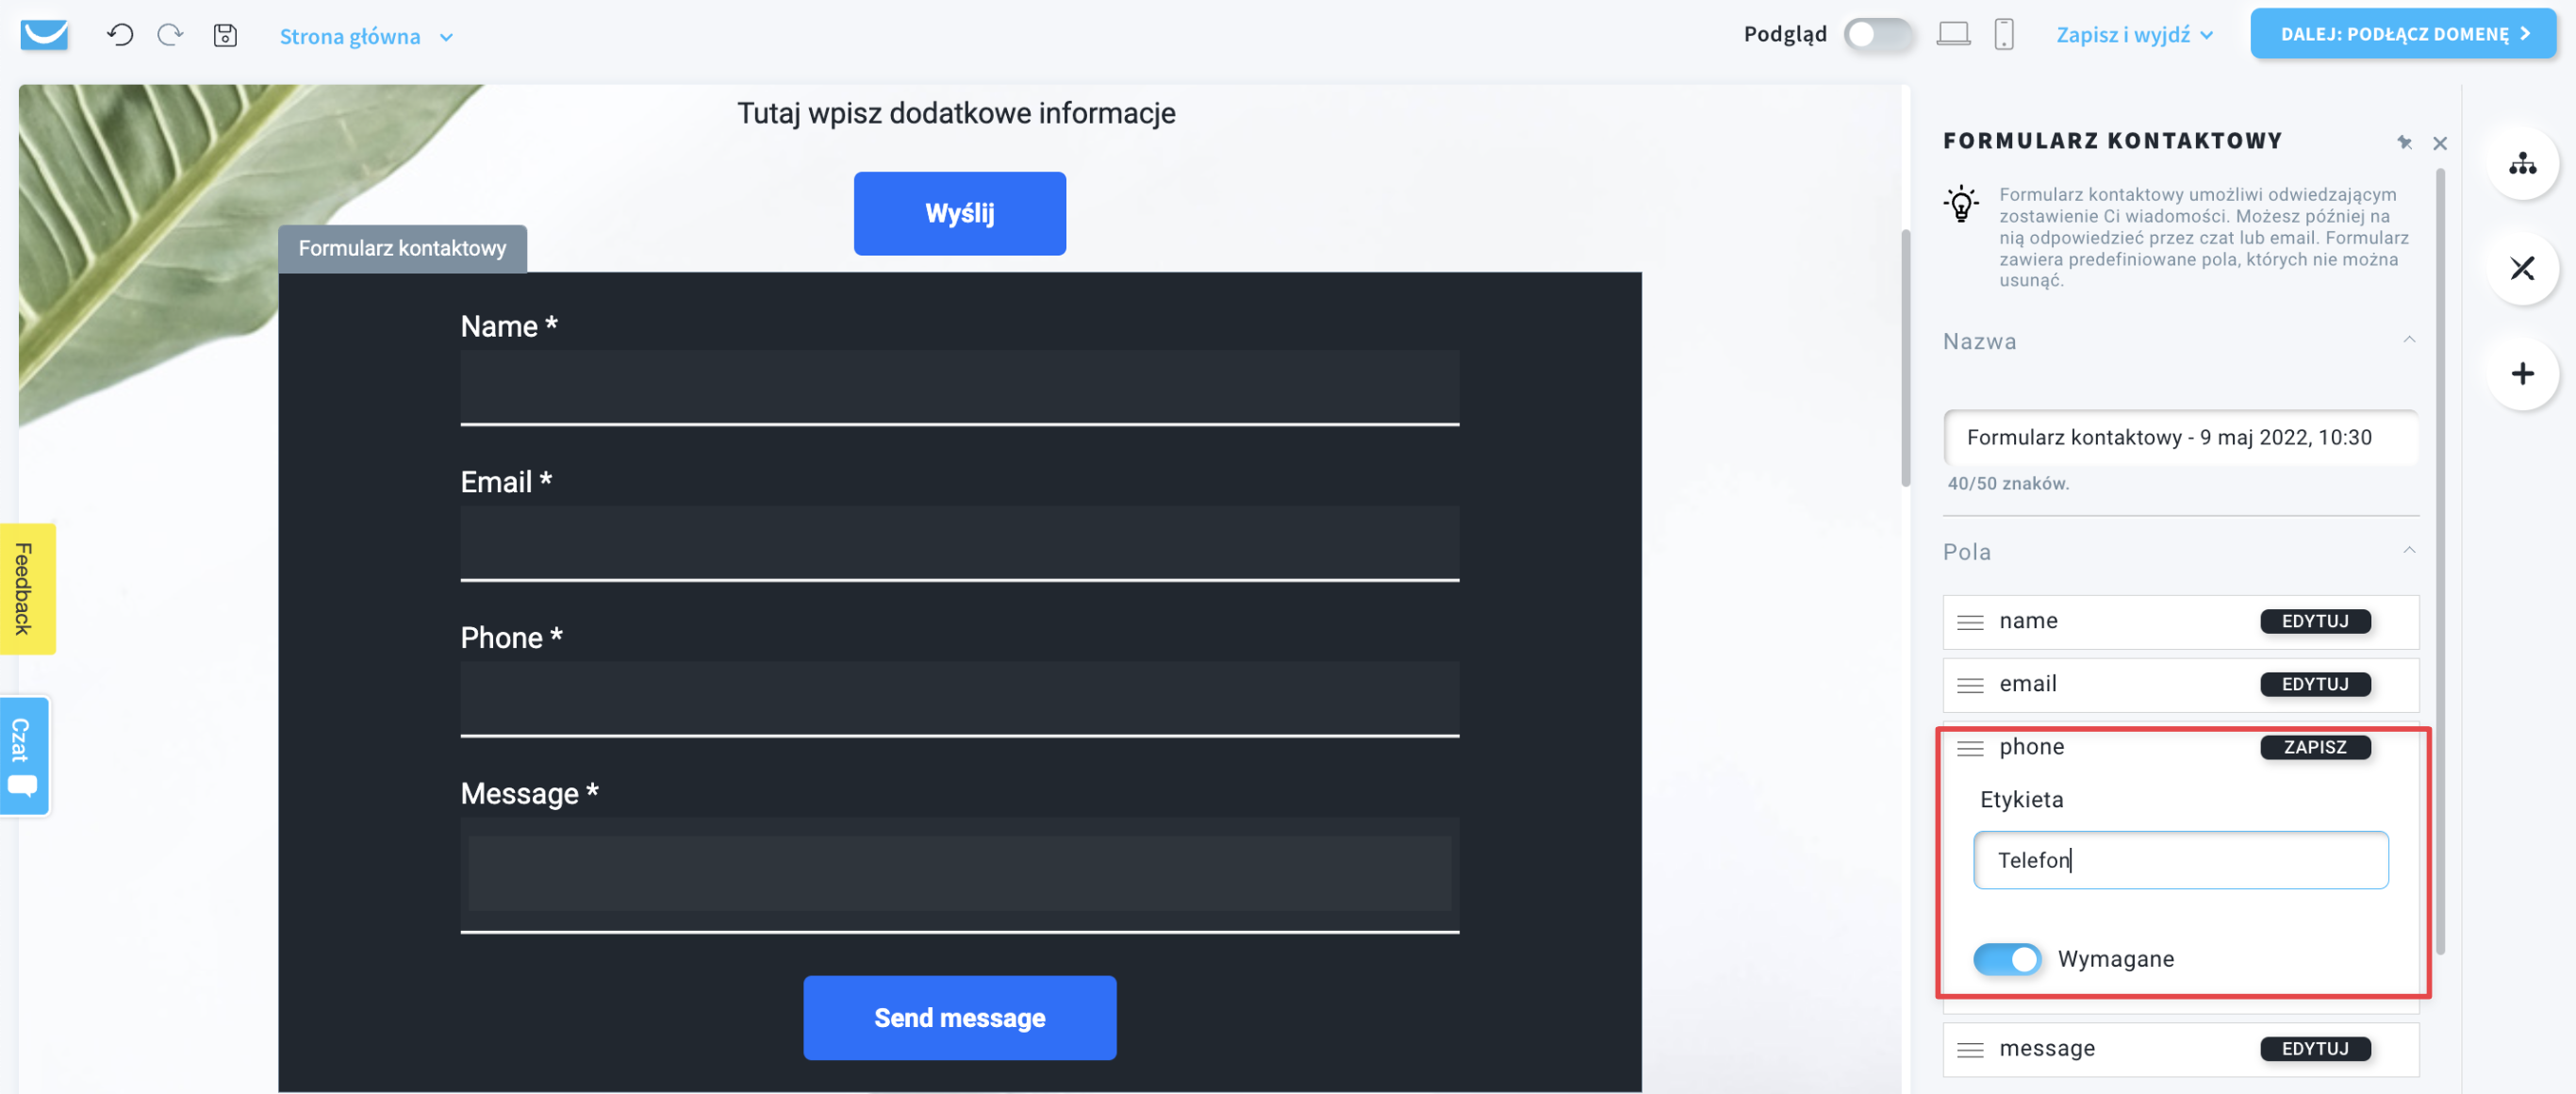Click the Phone input in form
Screen dimensions: 2576x1094
point(959,698)
